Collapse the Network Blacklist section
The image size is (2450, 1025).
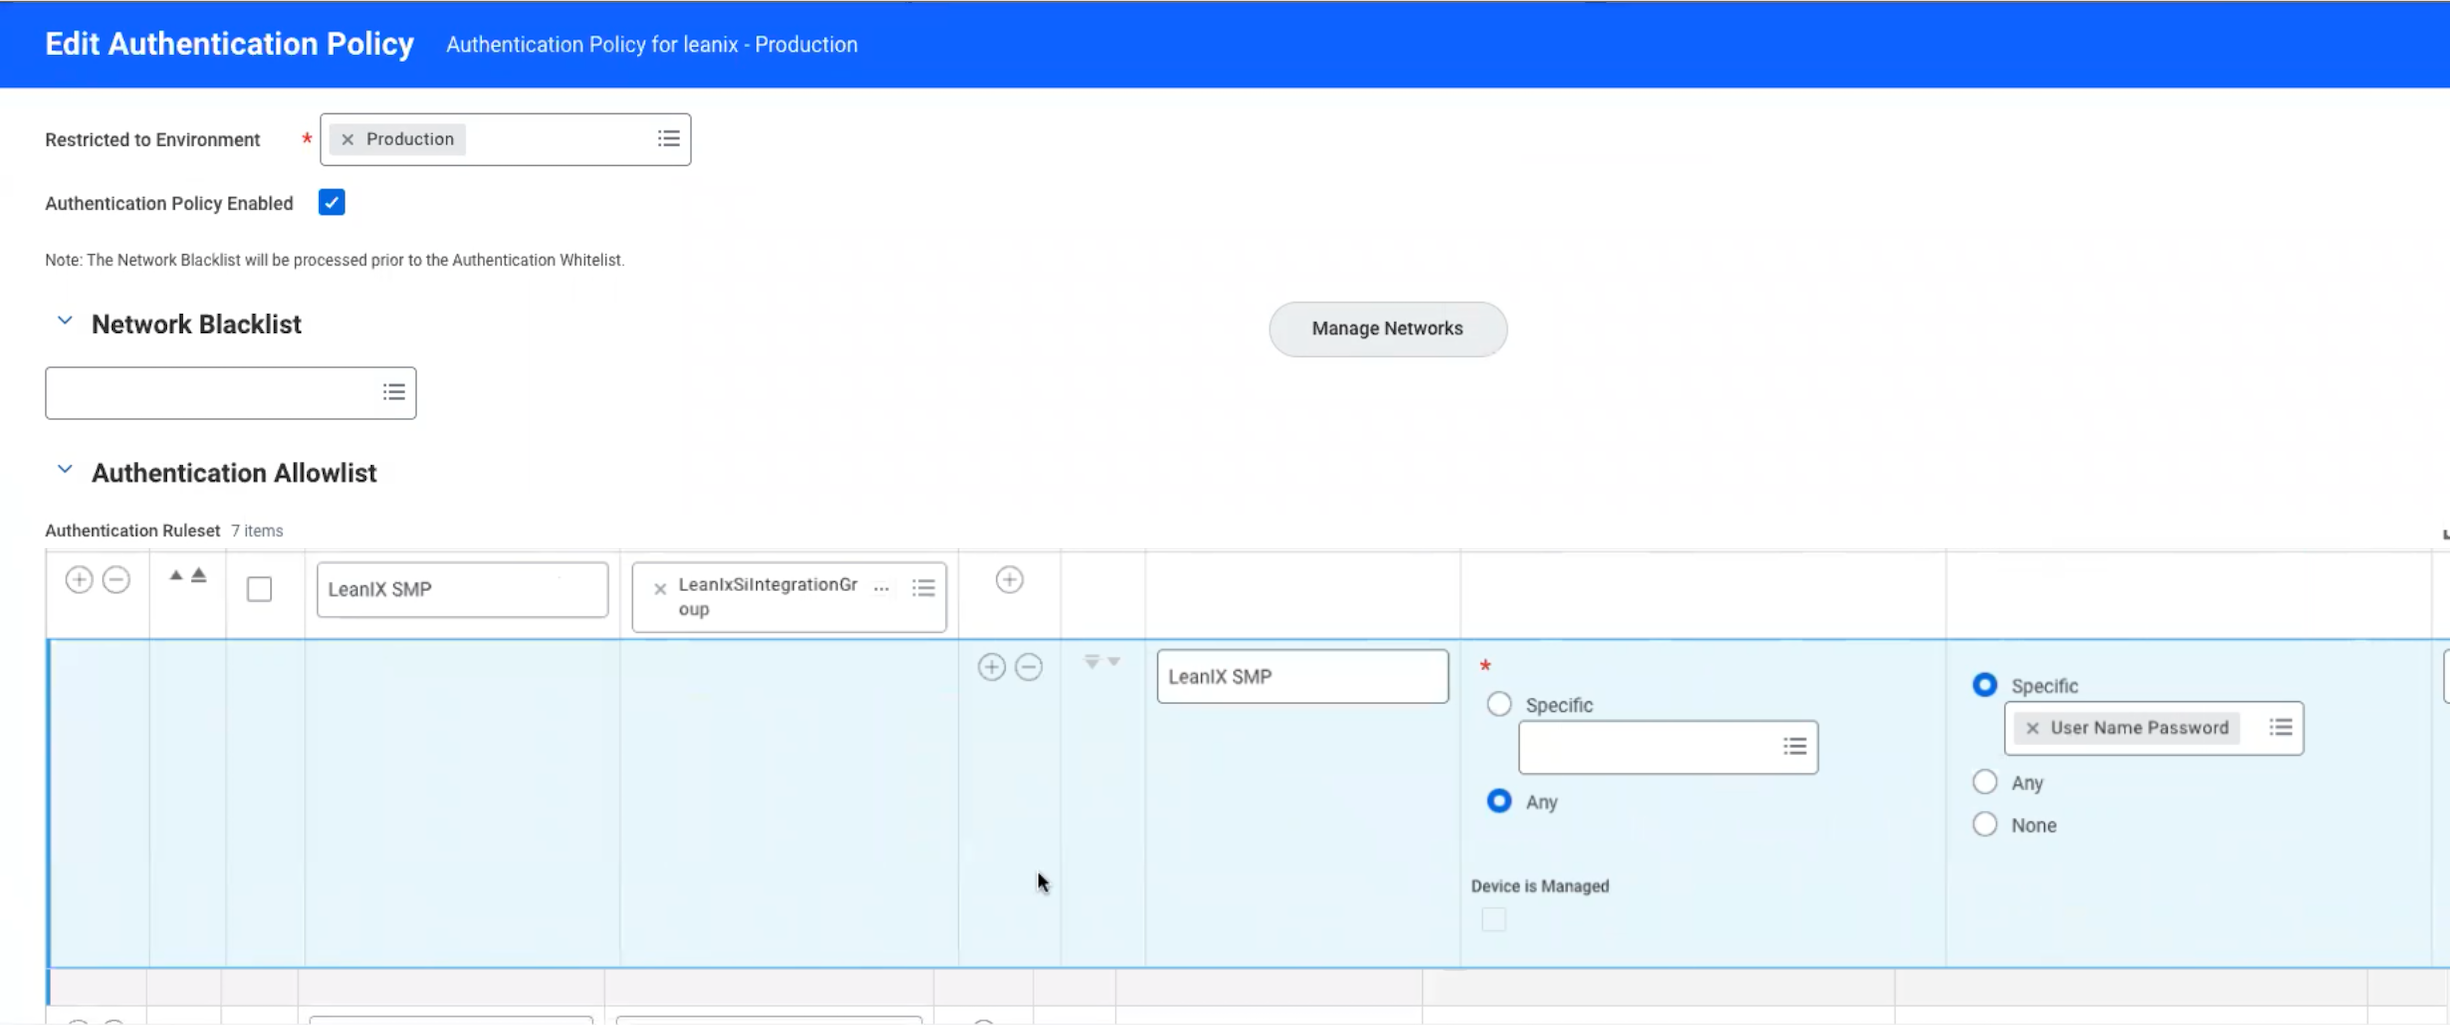pos(65,322)
